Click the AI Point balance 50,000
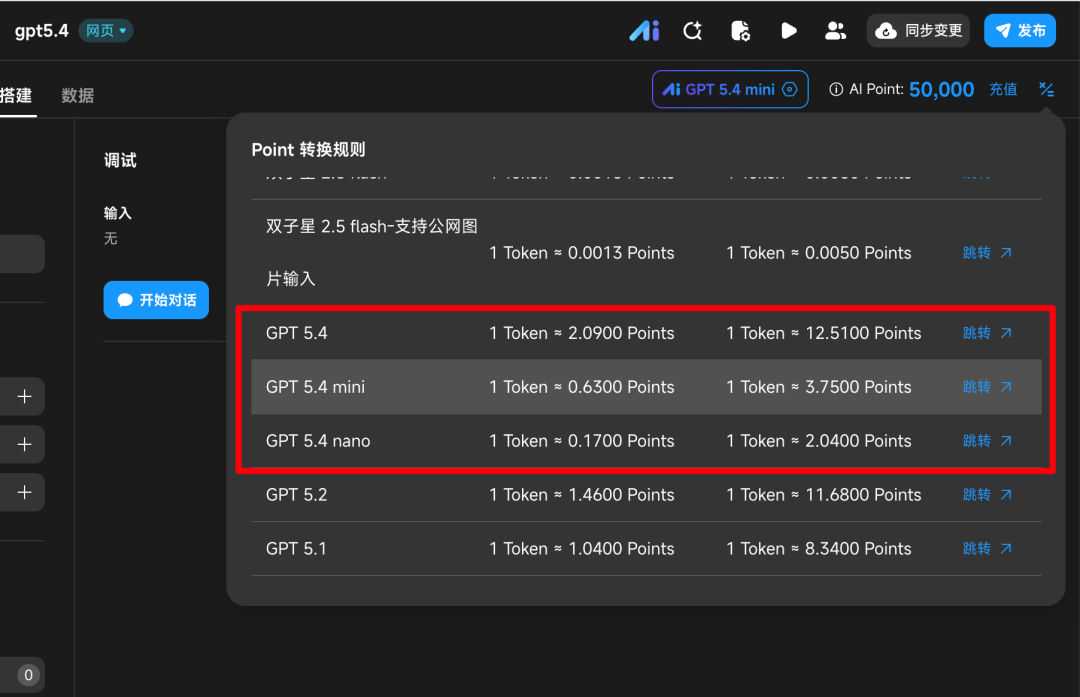 pos(941,90)
